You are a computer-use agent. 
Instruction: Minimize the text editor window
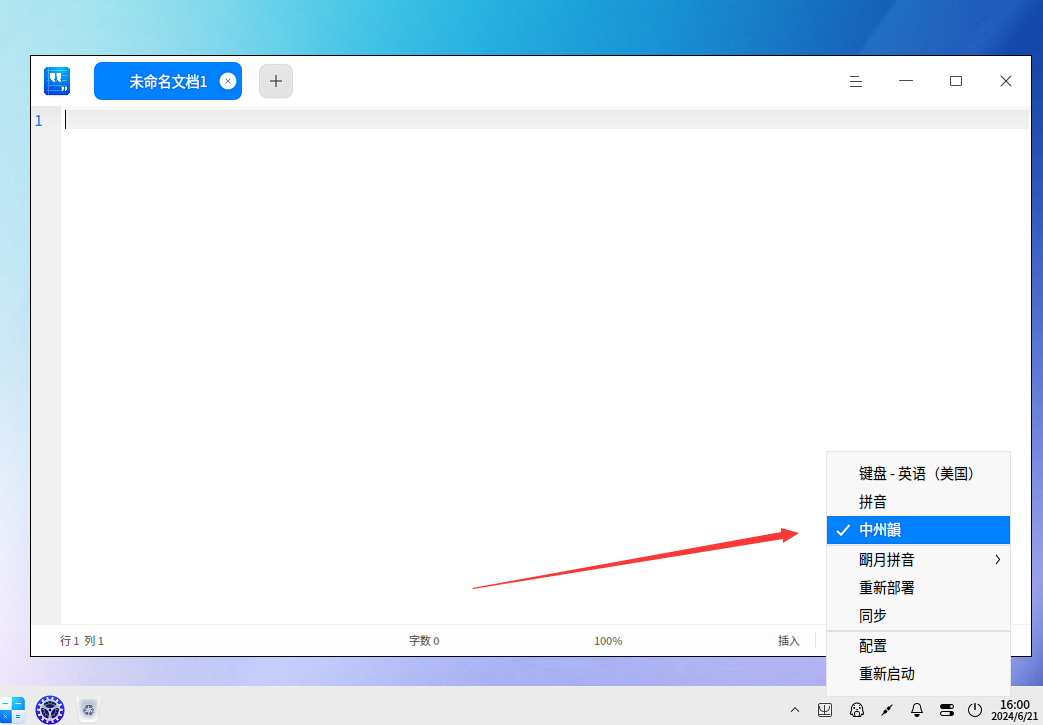coord(906,81)
